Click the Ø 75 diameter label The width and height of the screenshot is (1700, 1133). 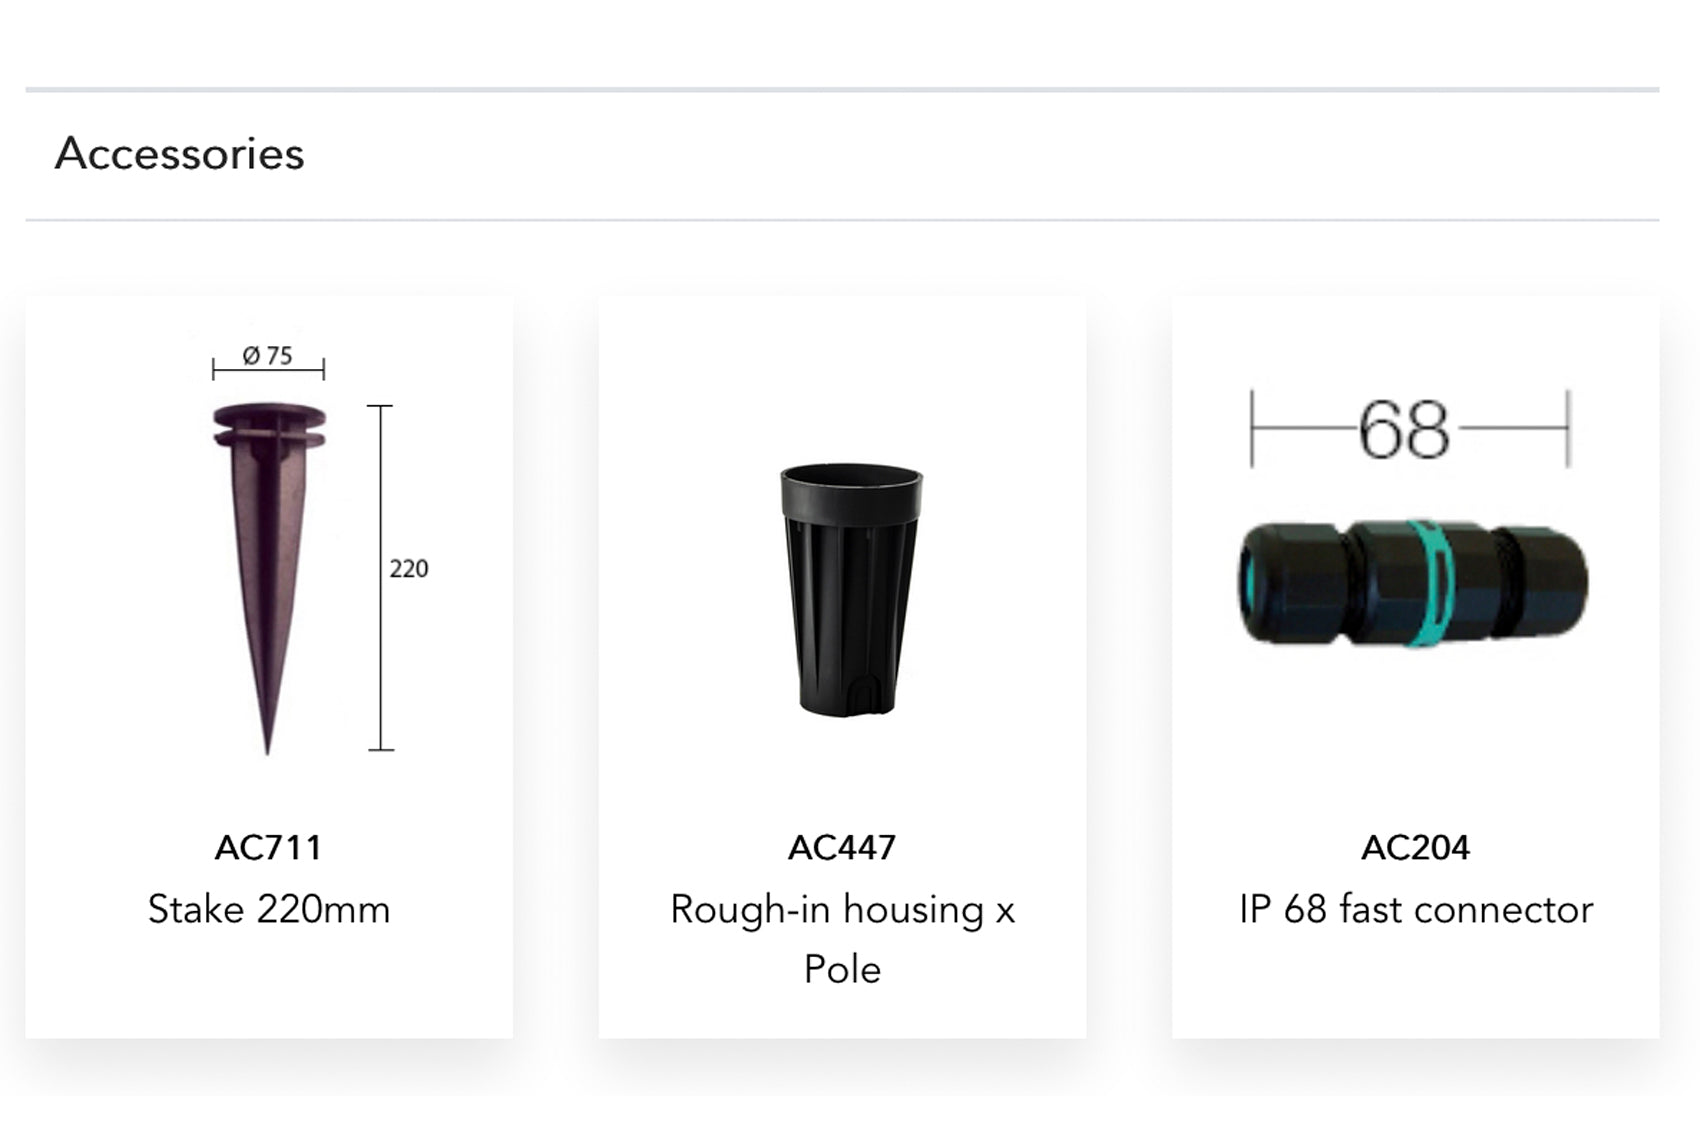(x=268, y=356)
